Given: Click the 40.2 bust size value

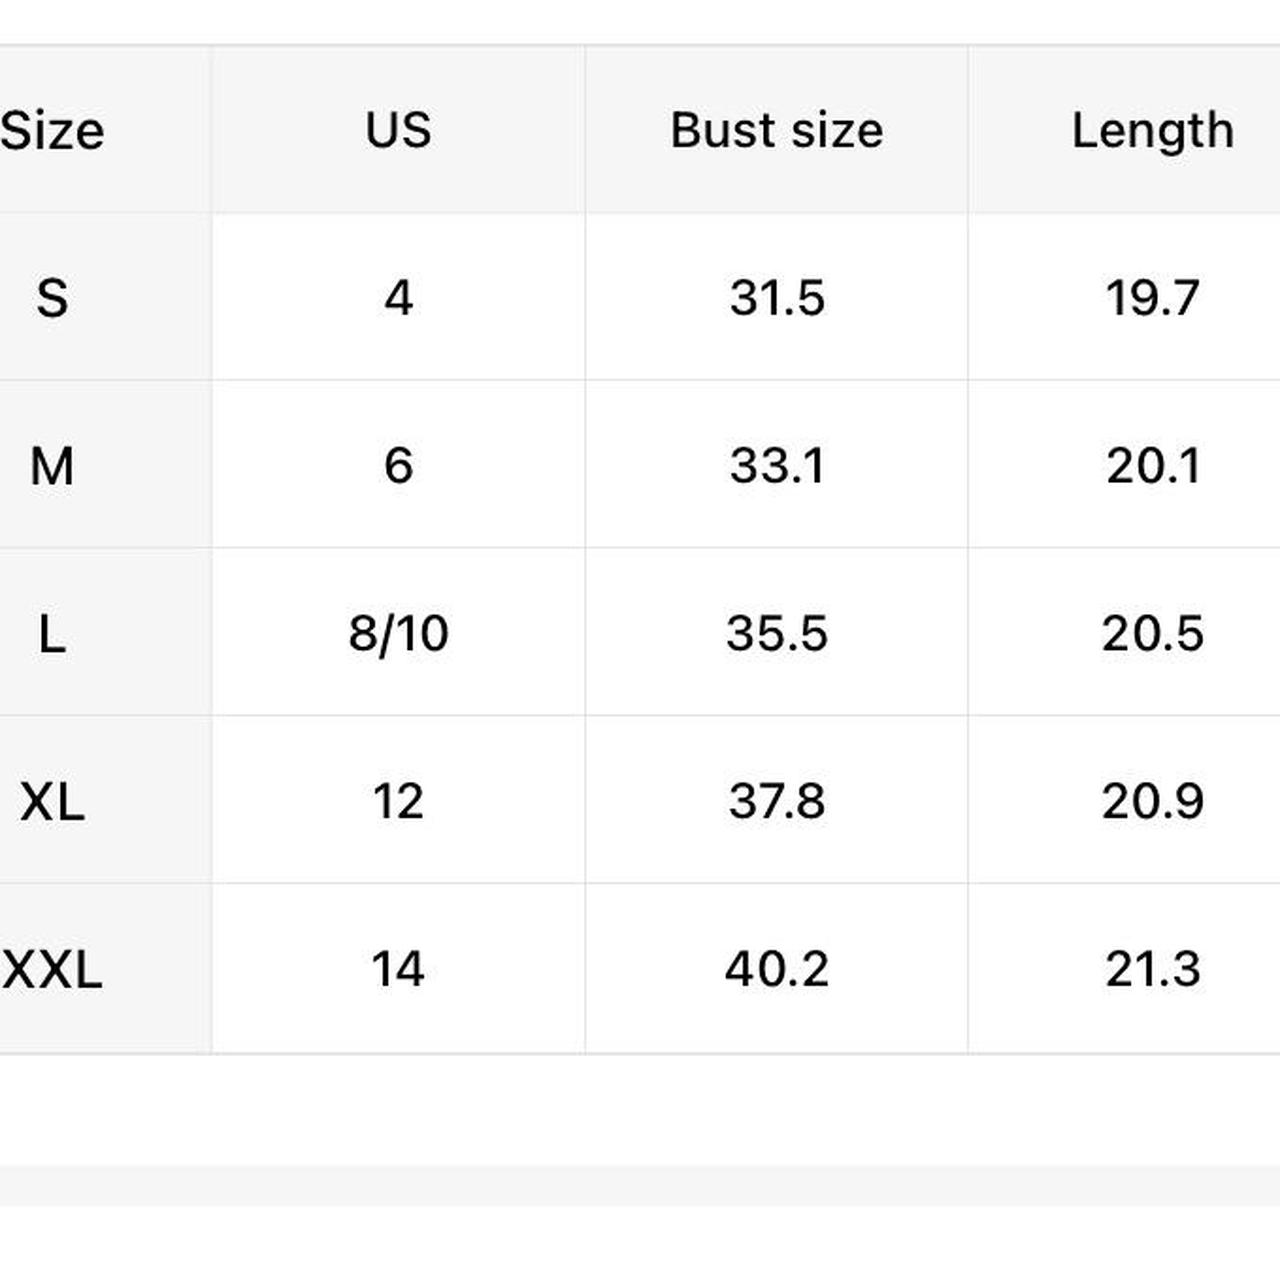Looking at the screenshot, I should (x=776, y=969).
